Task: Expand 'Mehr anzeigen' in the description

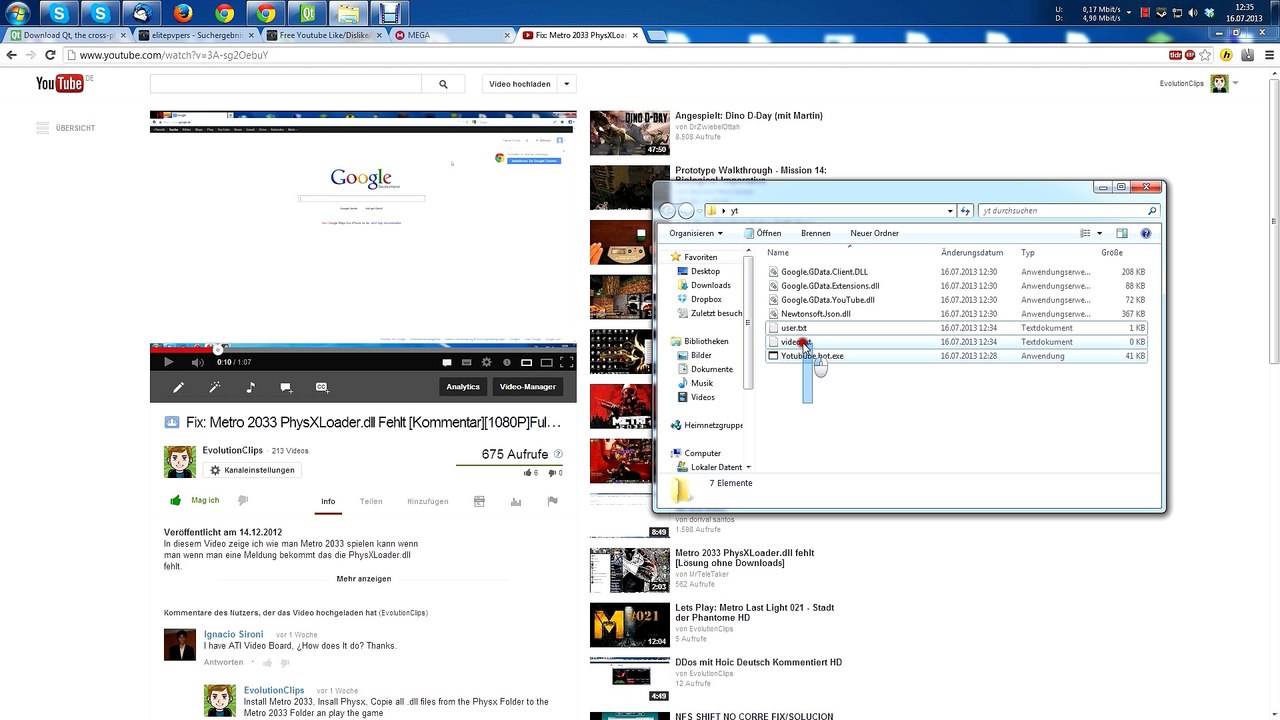Action: [364, 578]
